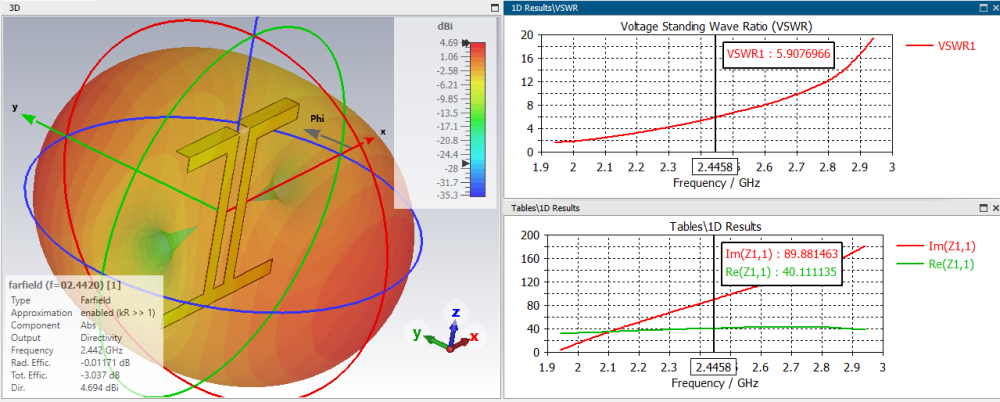Close the 1D Results\VSWR window
Screen dimensions: 1000x402
tap(996, 8)
